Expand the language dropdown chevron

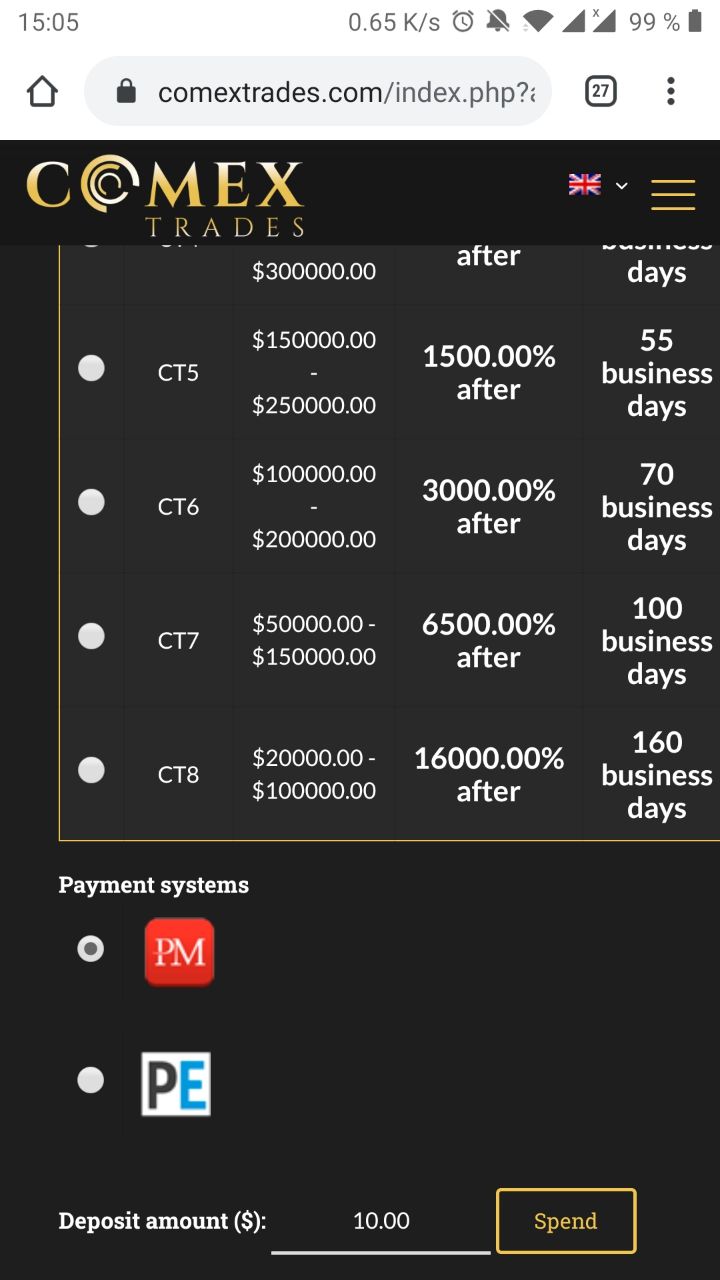(x=621, y=185)
